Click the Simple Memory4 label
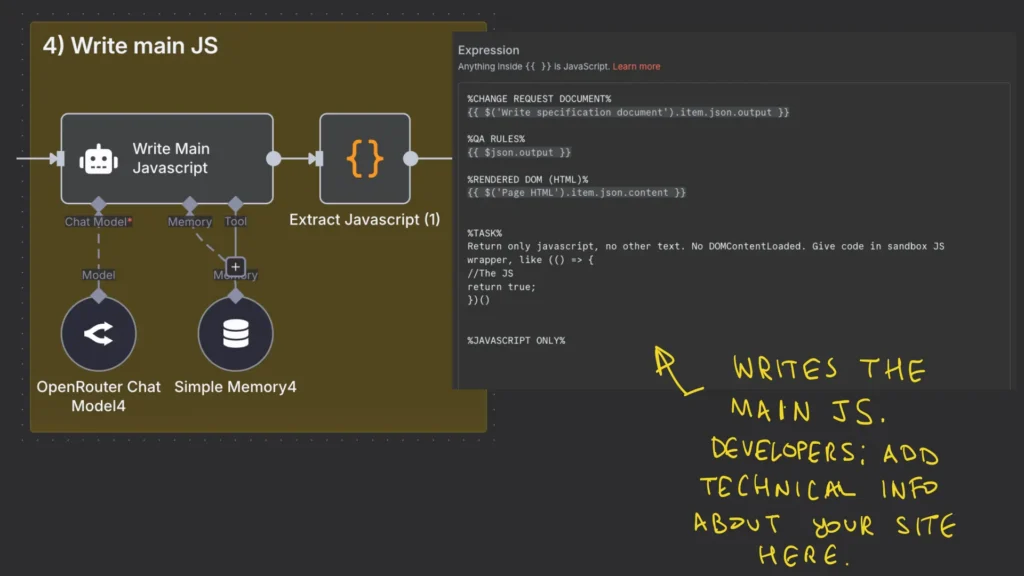The image size is (1024, 576). pyautogui.click(x=235, y=387)
